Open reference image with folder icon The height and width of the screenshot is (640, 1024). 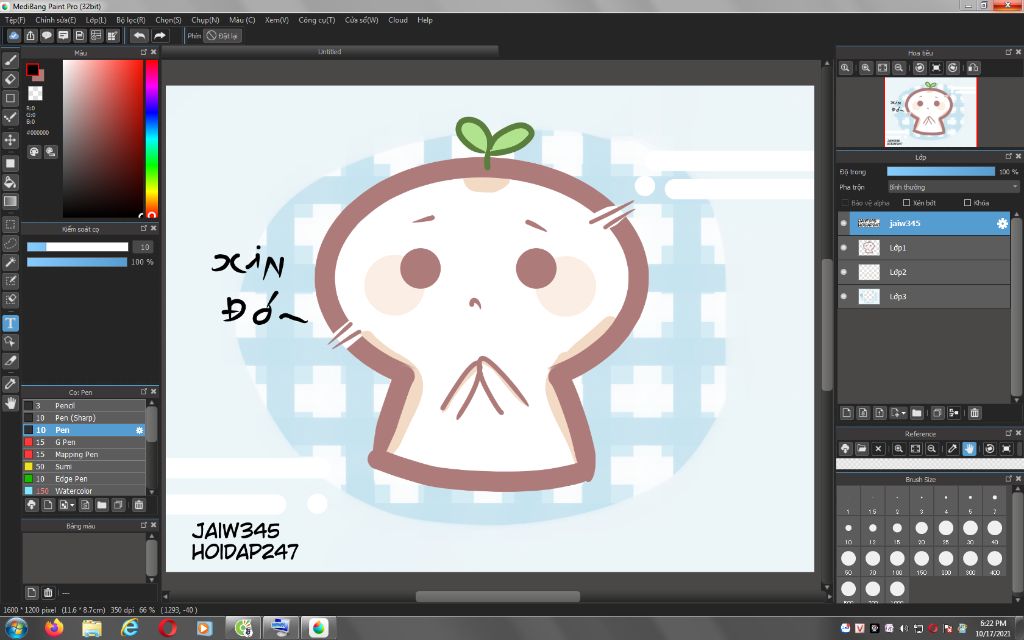[x=861, y=449]
